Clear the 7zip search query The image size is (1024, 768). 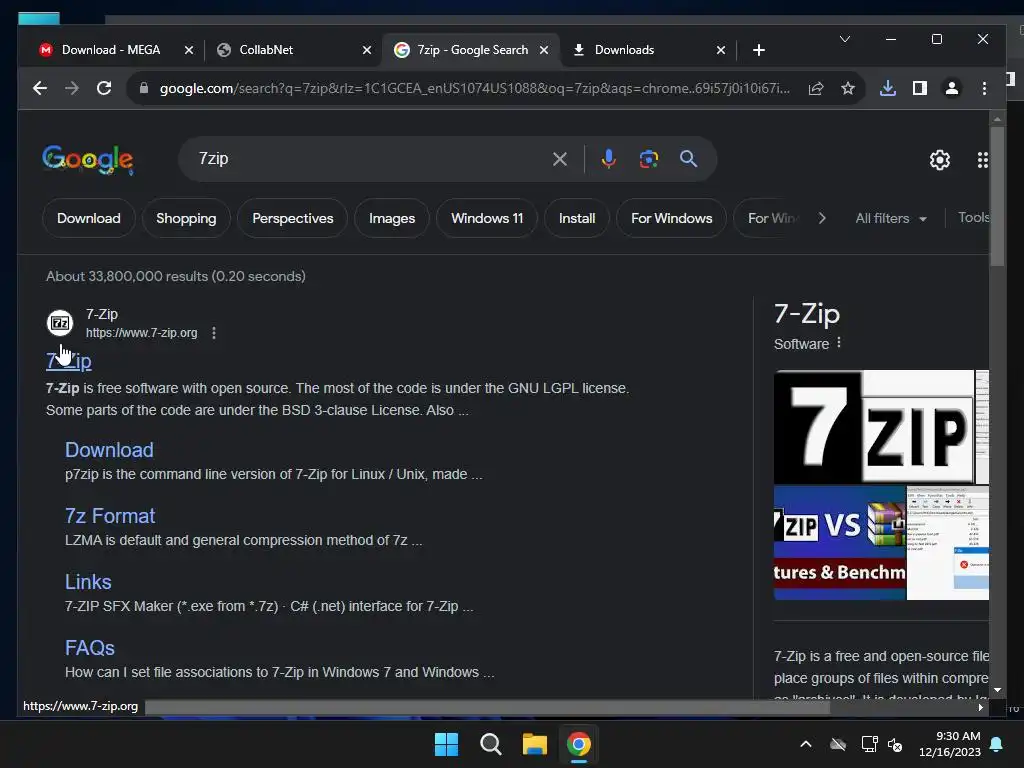point(560,159)
